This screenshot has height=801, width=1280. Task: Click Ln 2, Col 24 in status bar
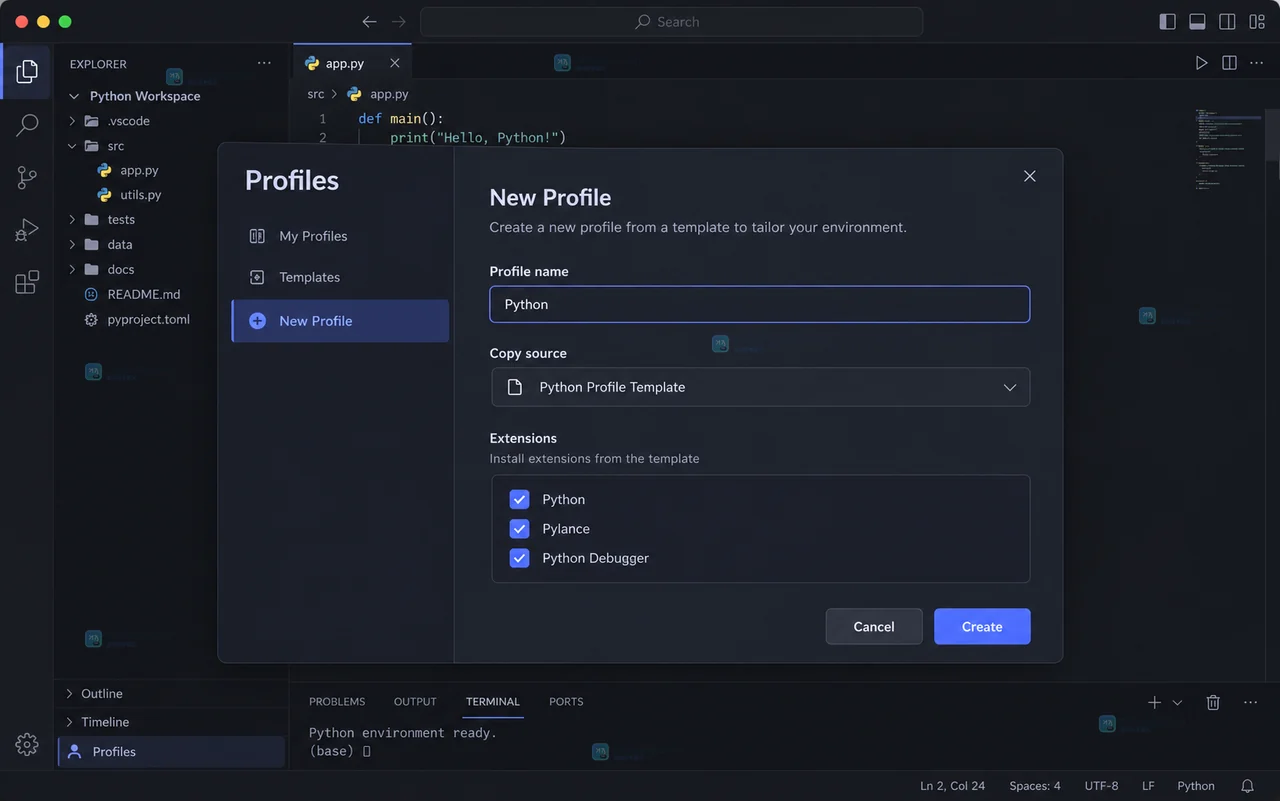click(x=953, y=786)
